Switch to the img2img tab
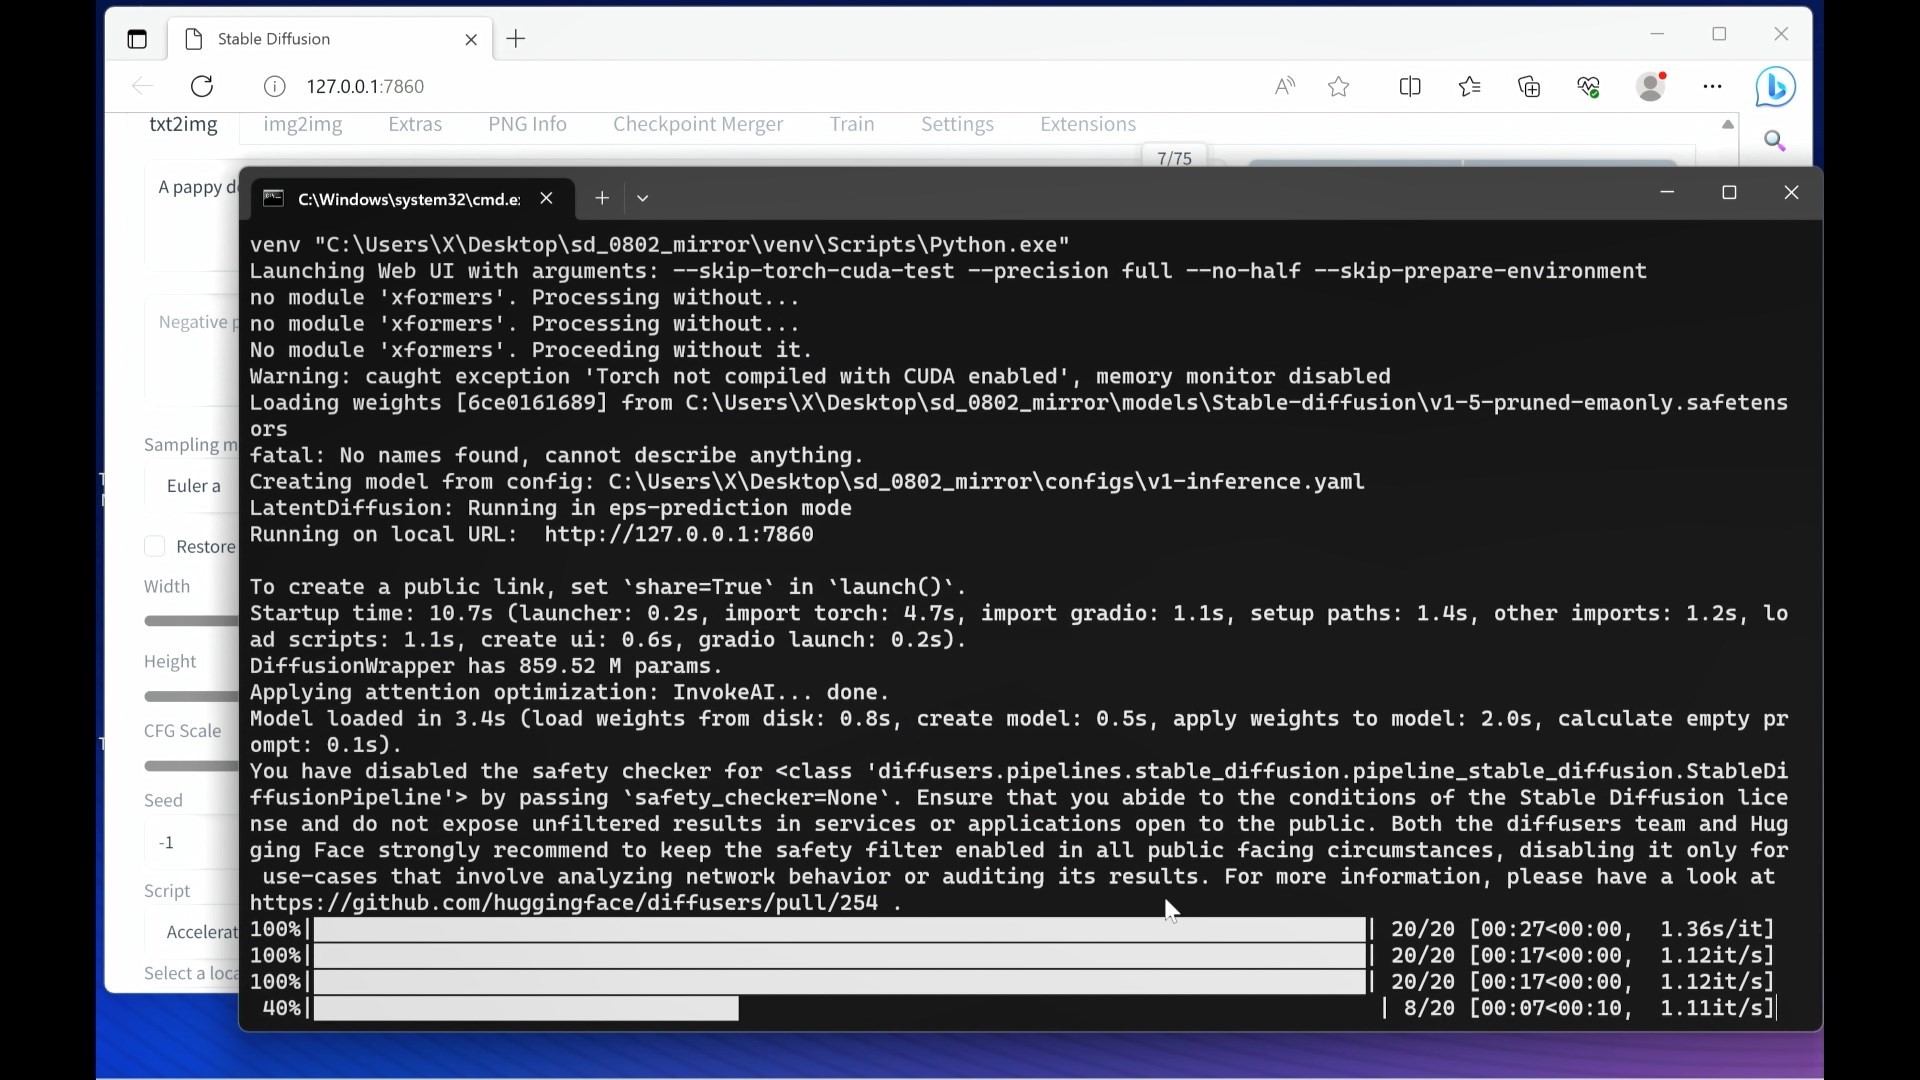This screenshot has height=1080, width=1920. tap(303, 124)
